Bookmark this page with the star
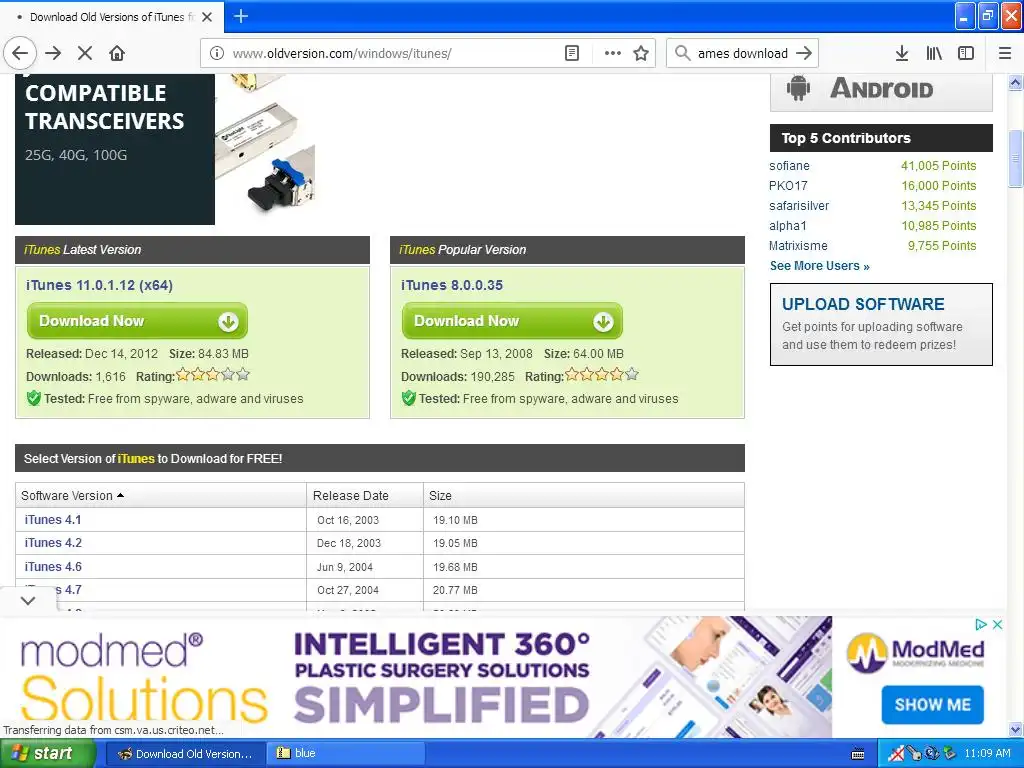Image resolution: width=1024 pixels, height=768 pixels. point(641,53)
